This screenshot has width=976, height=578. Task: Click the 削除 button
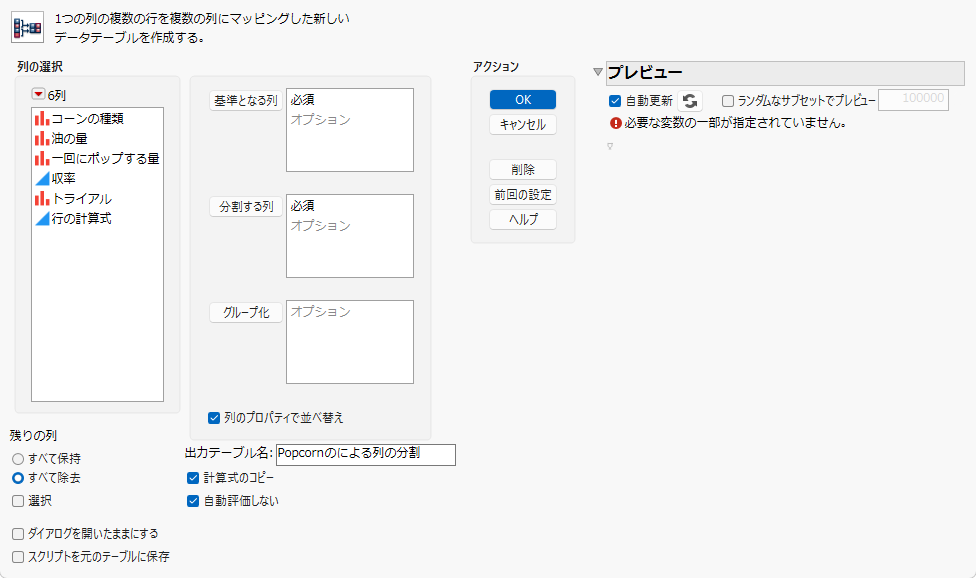click(x=523, y=169)
